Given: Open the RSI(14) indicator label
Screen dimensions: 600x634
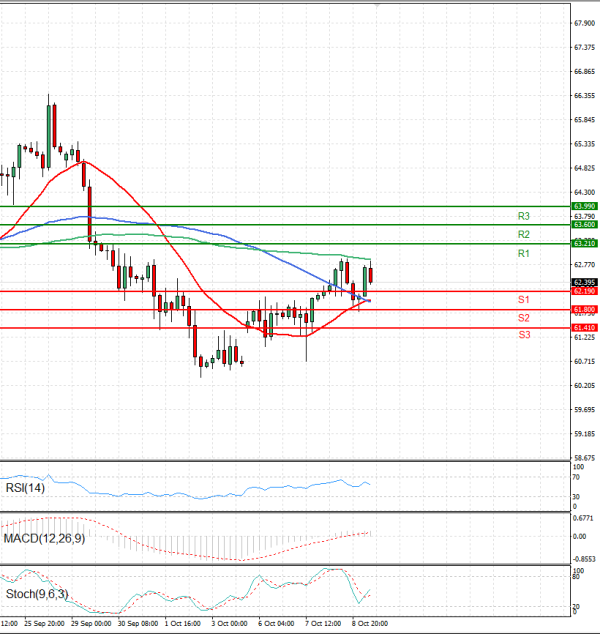Looking at the screenshot, I should pos(25,486).
